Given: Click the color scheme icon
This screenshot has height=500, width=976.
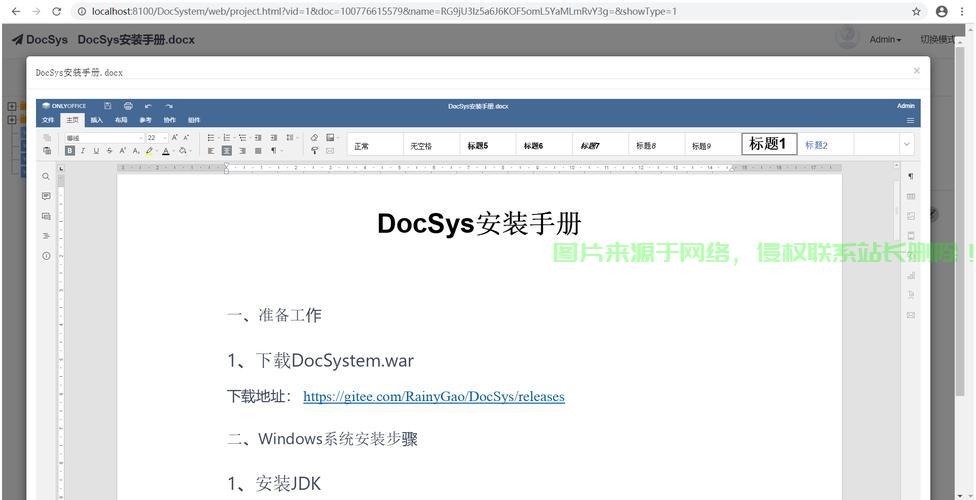Looking at the screenshot, I should (331, 138).
